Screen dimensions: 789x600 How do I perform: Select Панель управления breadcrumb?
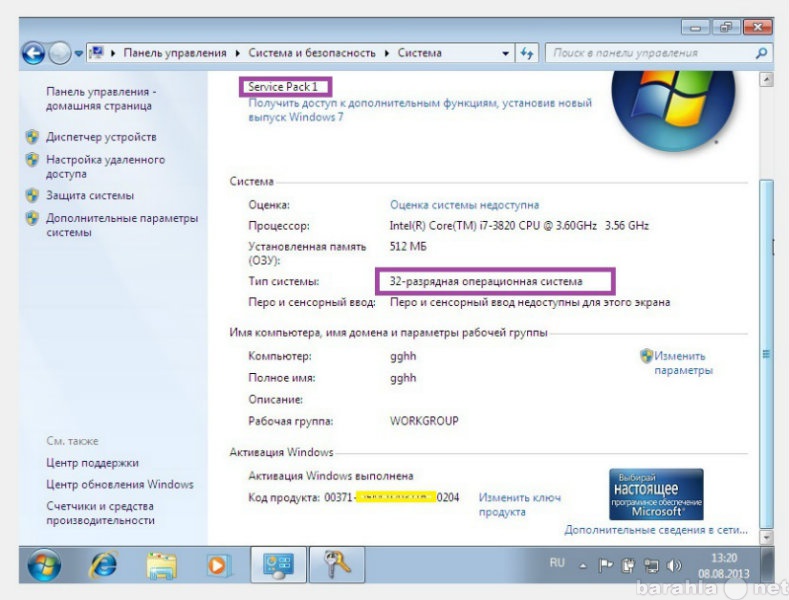coord(175,53)
